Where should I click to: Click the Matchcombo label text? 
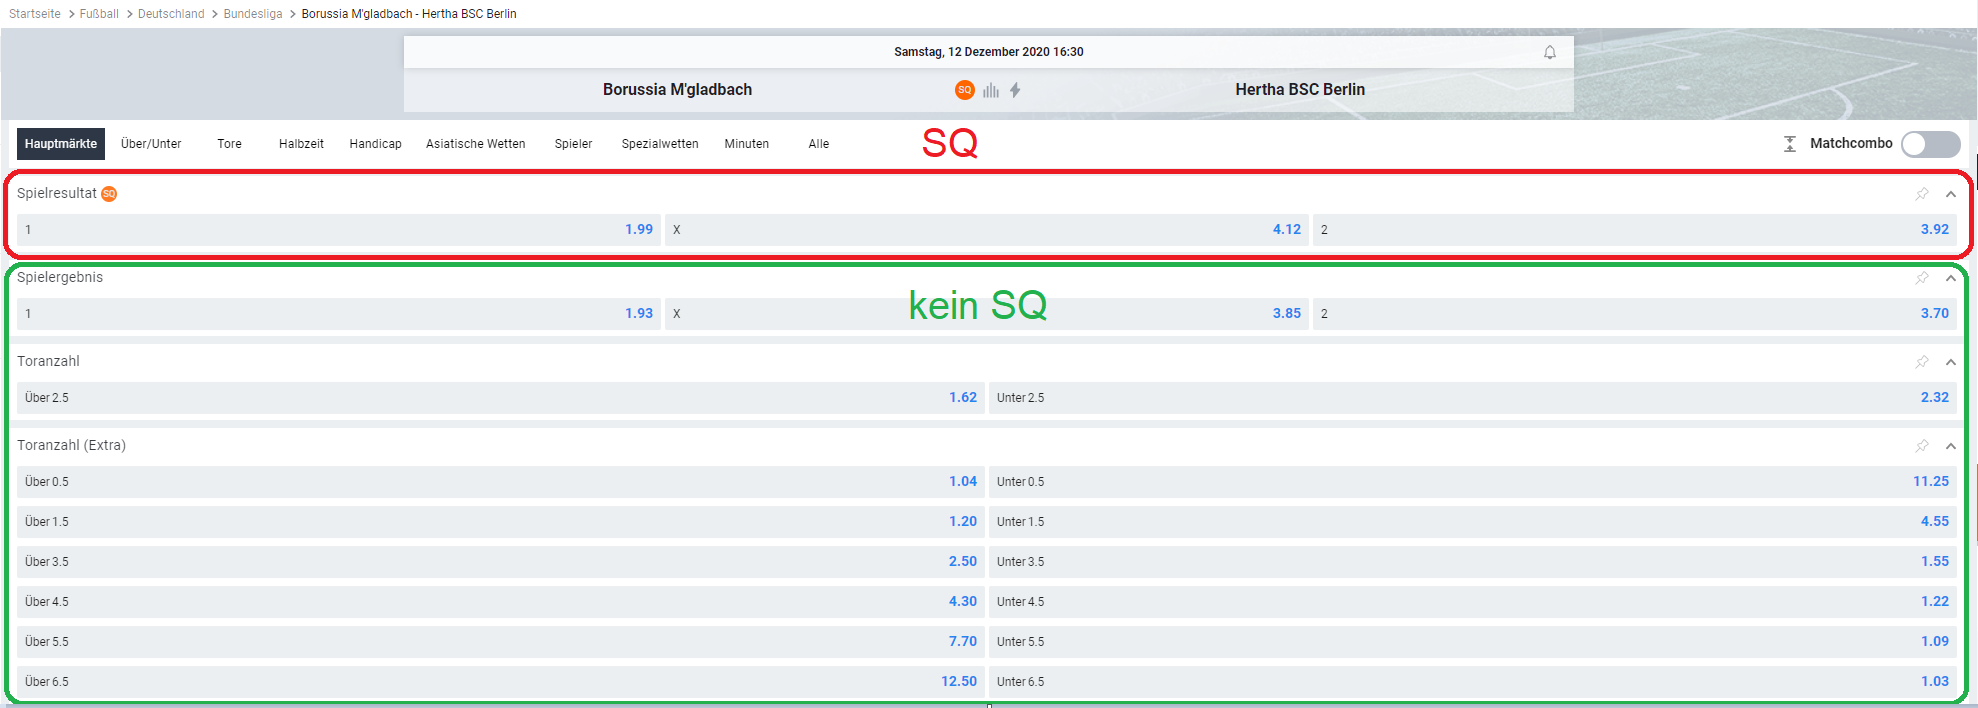click(x=1851, y=144)
